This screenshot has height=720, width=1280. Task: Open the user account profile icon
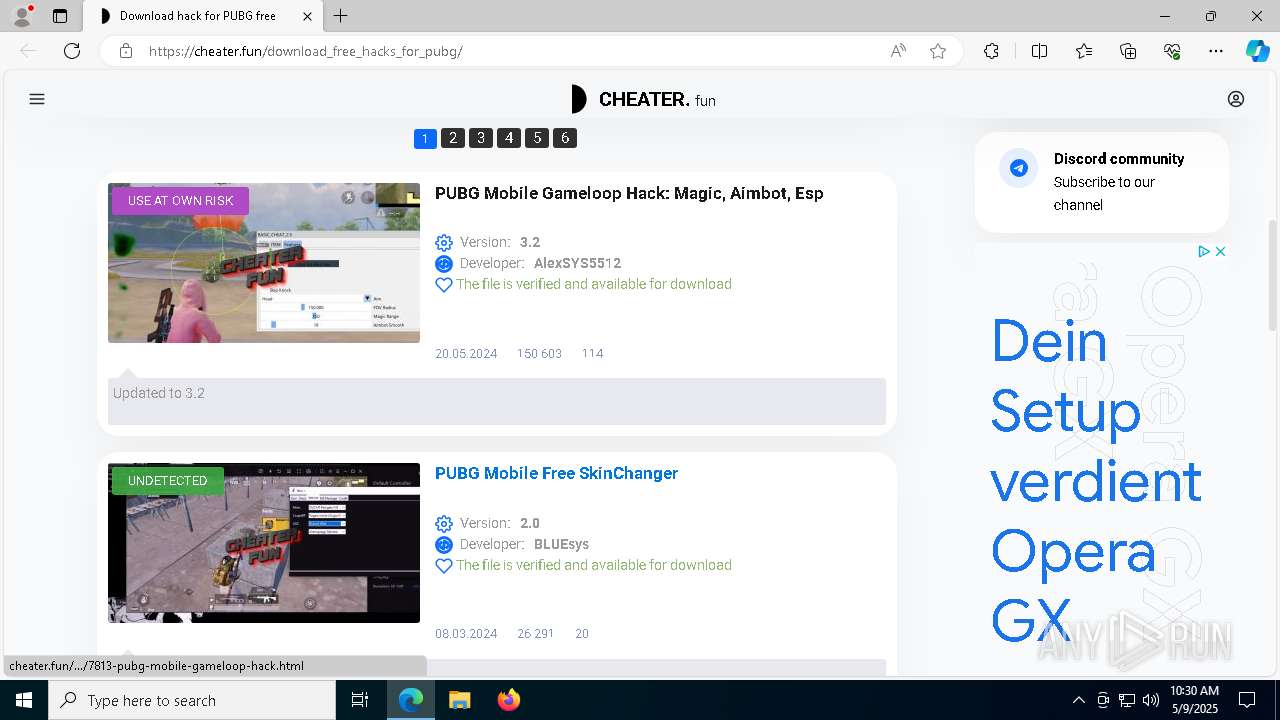click(x=1236, y=99)
